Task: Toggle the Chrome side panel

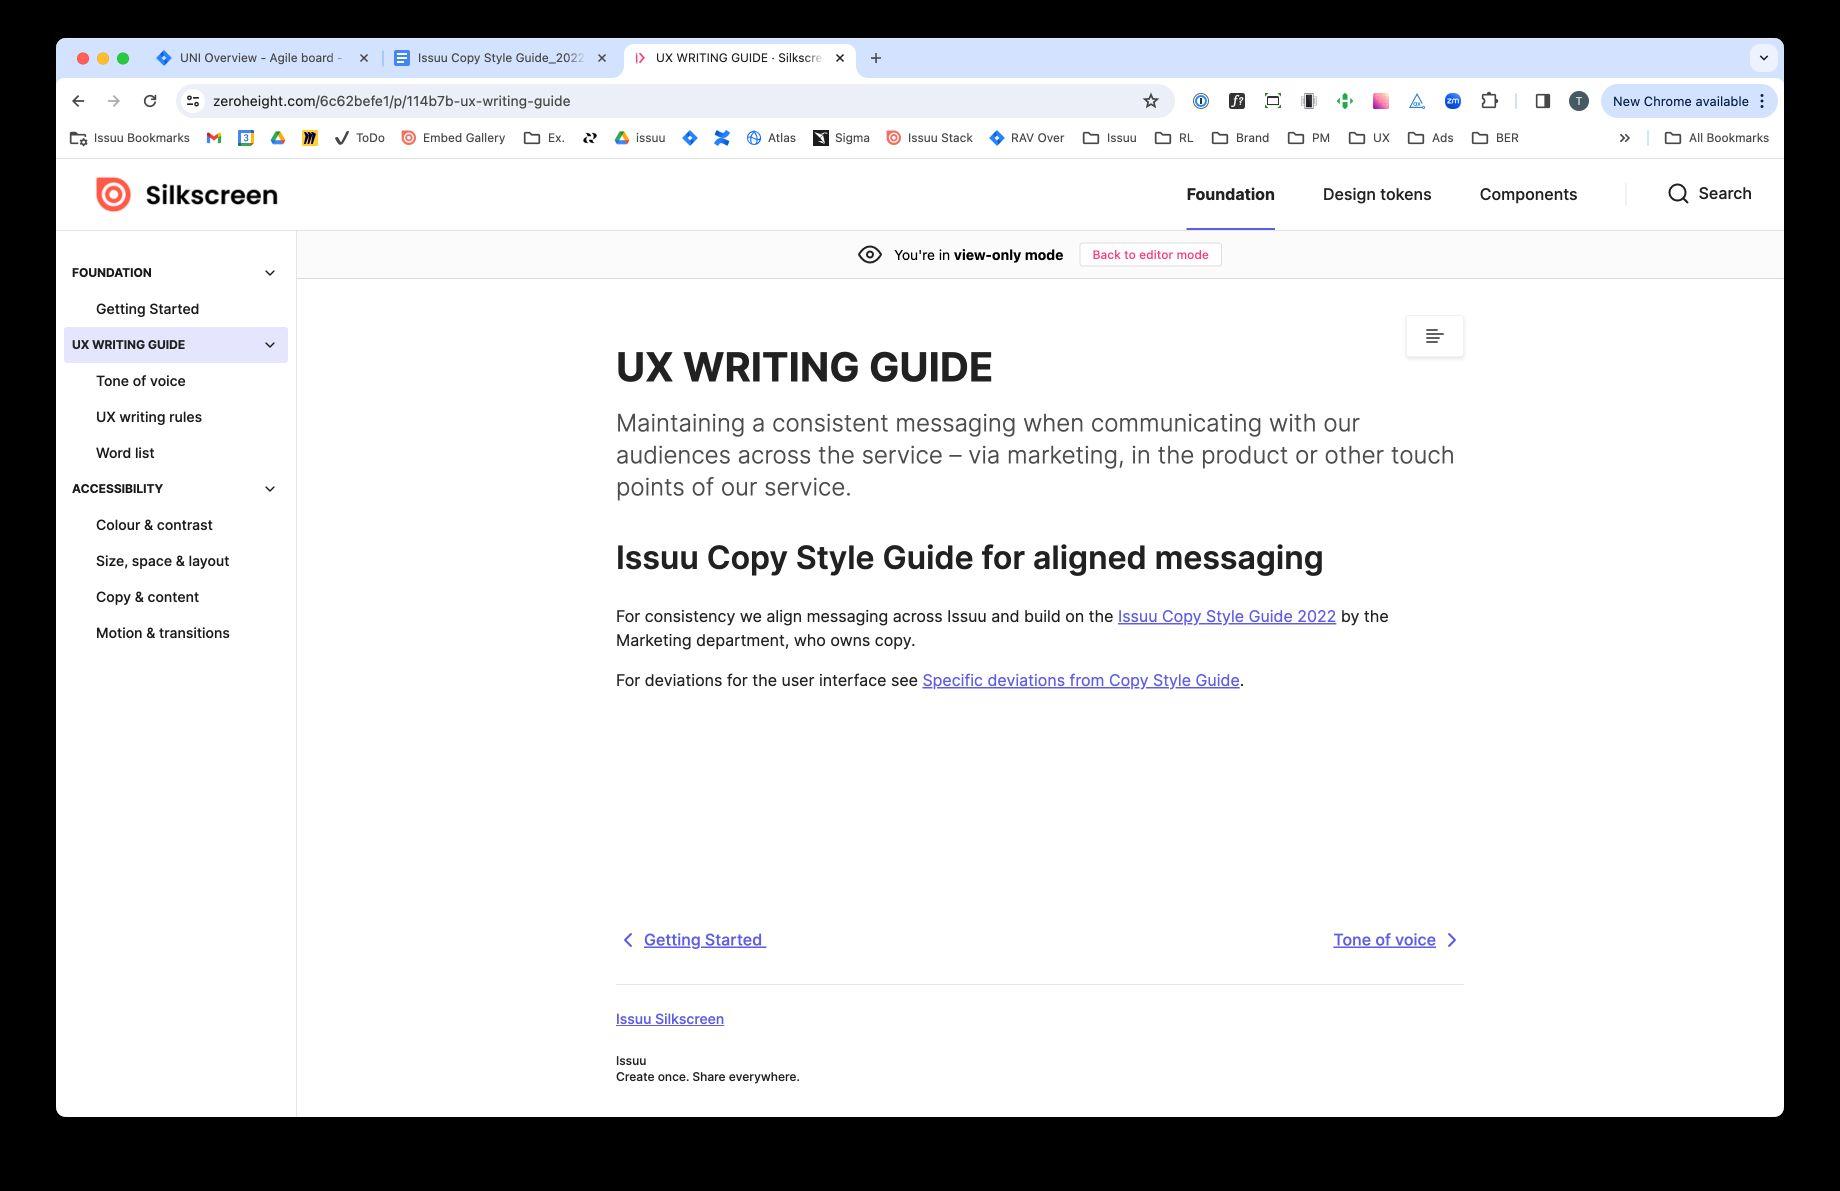Action: coord(1542,101)
